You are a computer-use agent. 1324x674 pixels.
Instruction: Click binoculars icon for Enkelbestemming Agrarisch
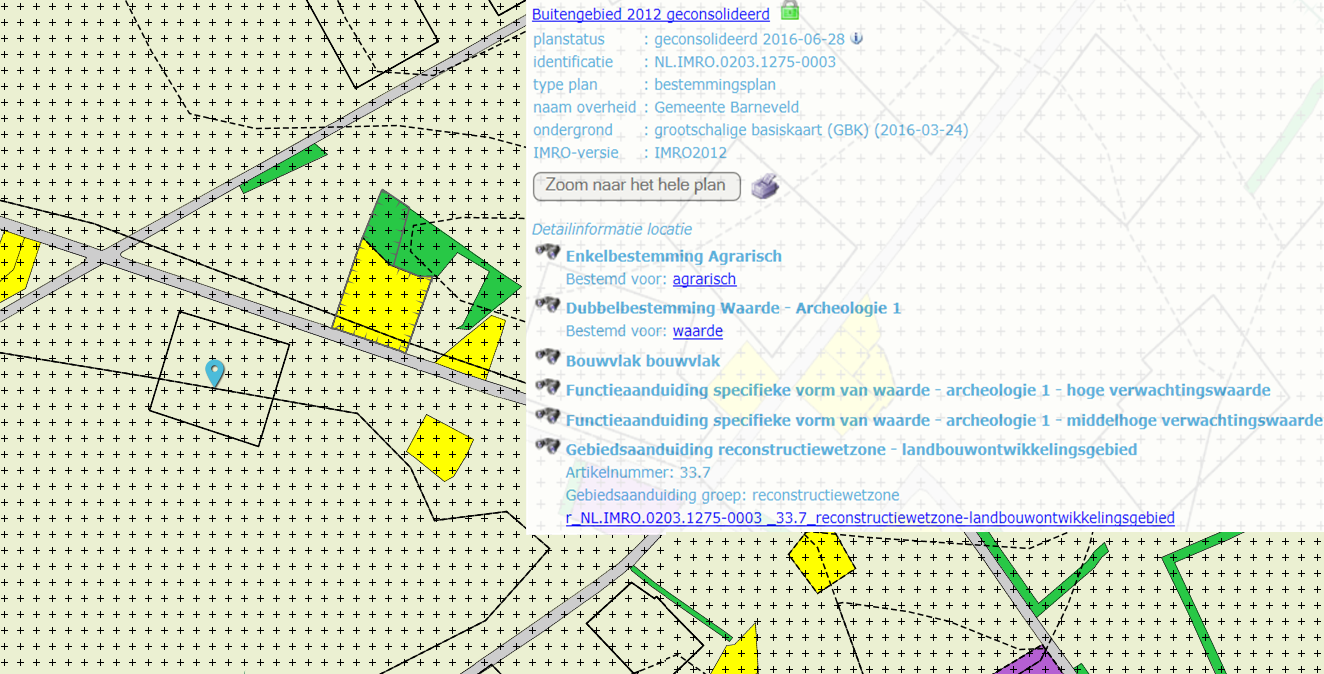pos(547,253)
